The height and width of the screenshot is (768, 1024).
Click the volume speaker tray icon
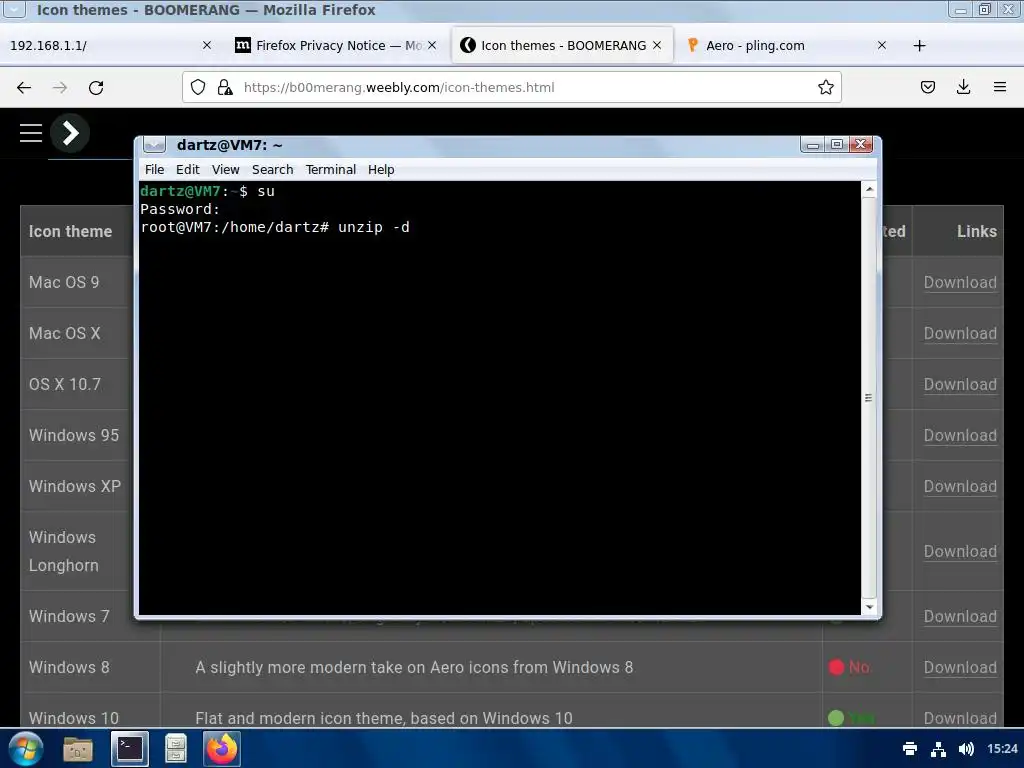click(x=966, y=749)
